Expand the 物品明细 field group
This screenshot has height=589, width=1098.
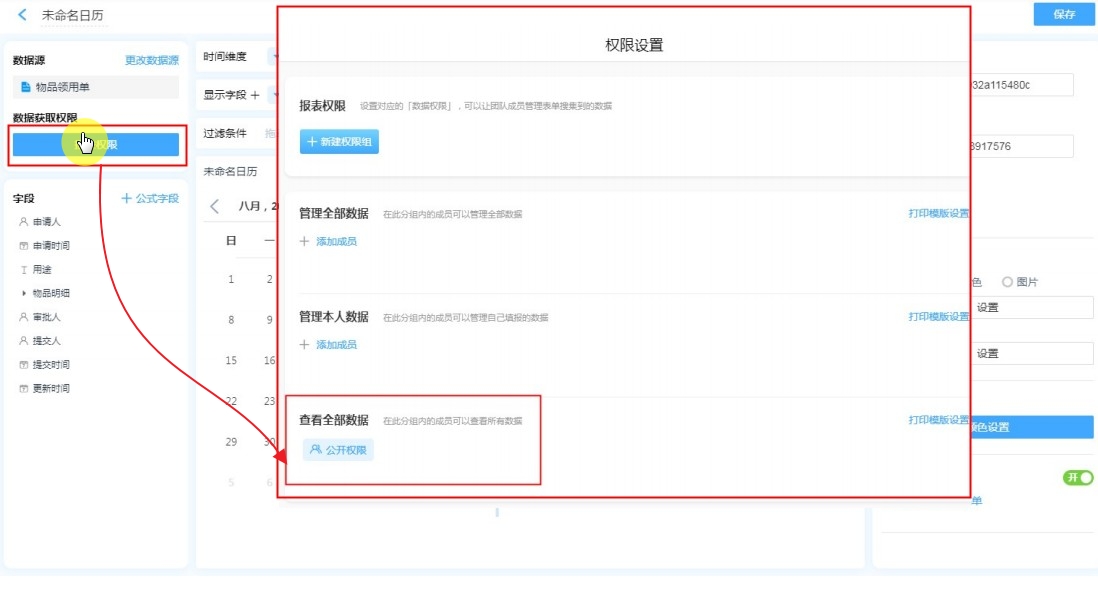[x=24, y=294]
